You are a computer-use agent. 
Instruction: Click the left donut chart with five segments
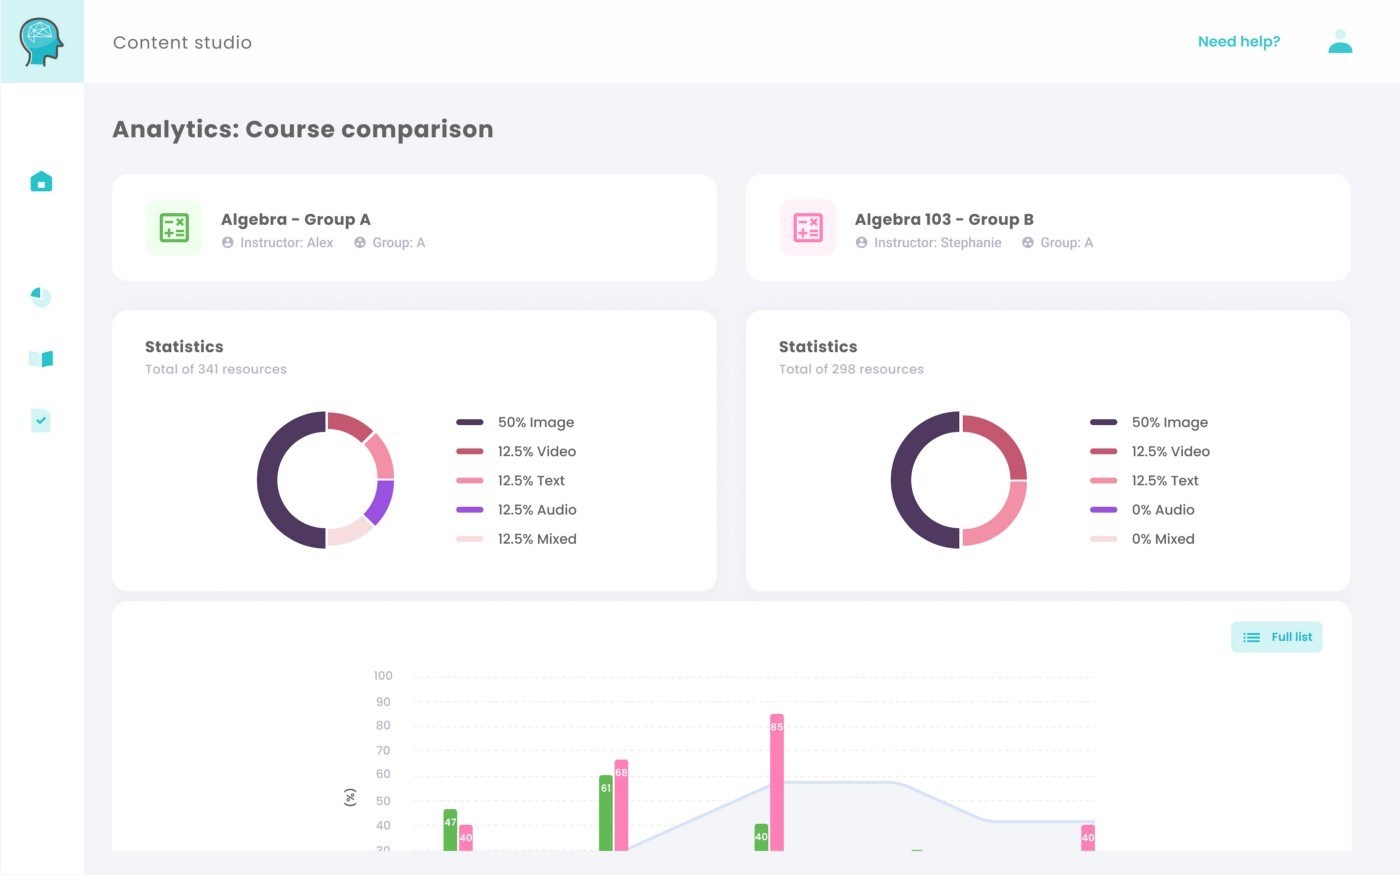click(326, 480)
